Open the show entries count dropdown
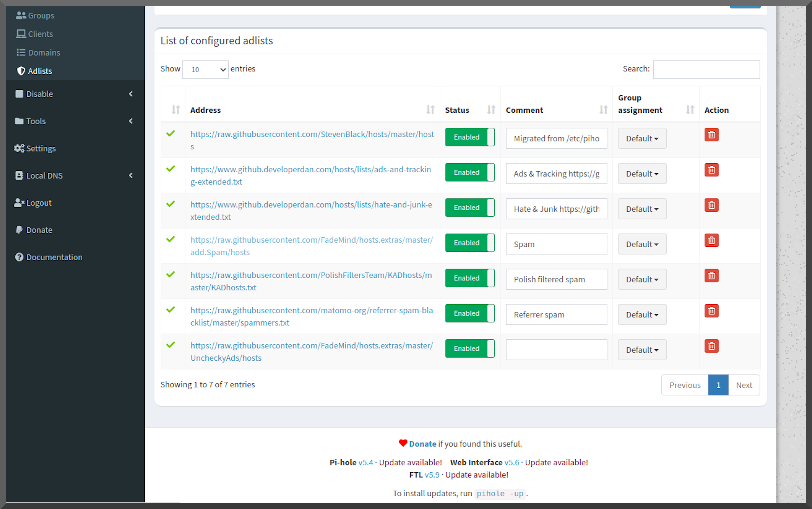The width and height of the screenshot is (812, 509). pyautogui.click(x=205, y=69)
